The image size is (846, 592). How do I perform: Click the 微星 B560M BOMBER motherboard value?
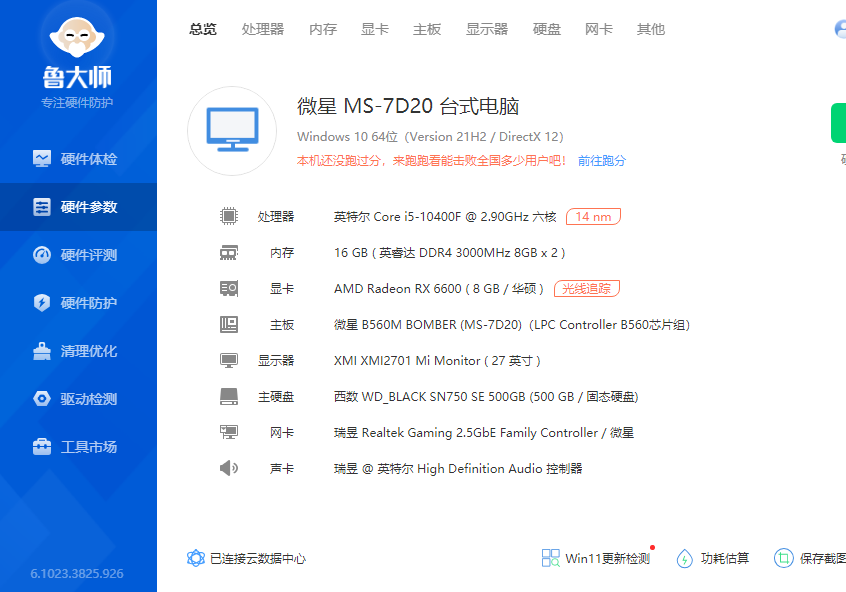[511, 325]
